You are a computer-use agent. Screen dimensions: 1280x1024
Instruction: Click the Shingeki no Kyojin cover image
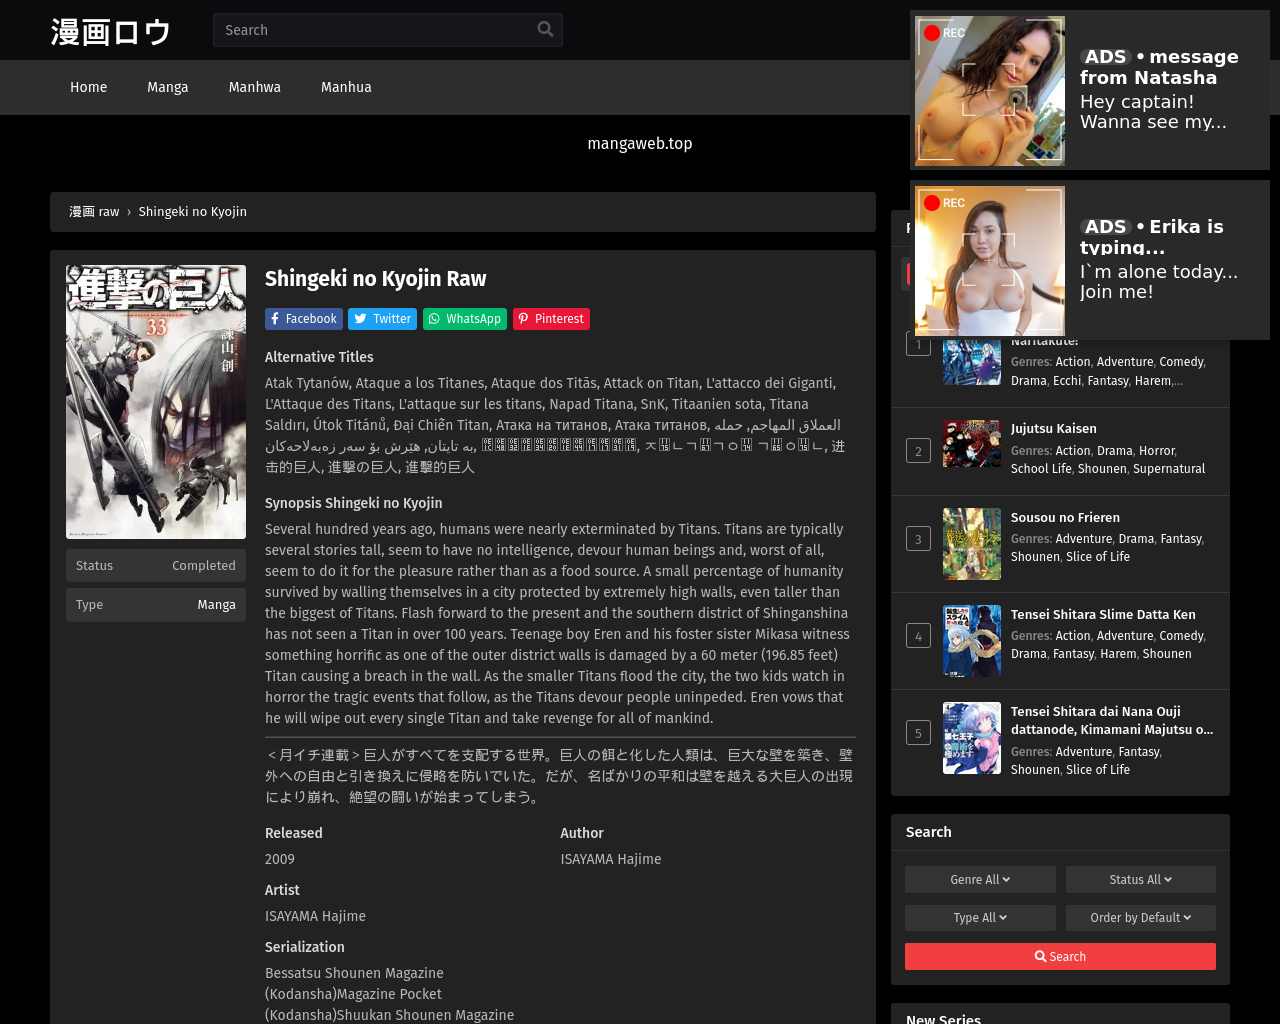pyautogui.click(x=156, y=402)
